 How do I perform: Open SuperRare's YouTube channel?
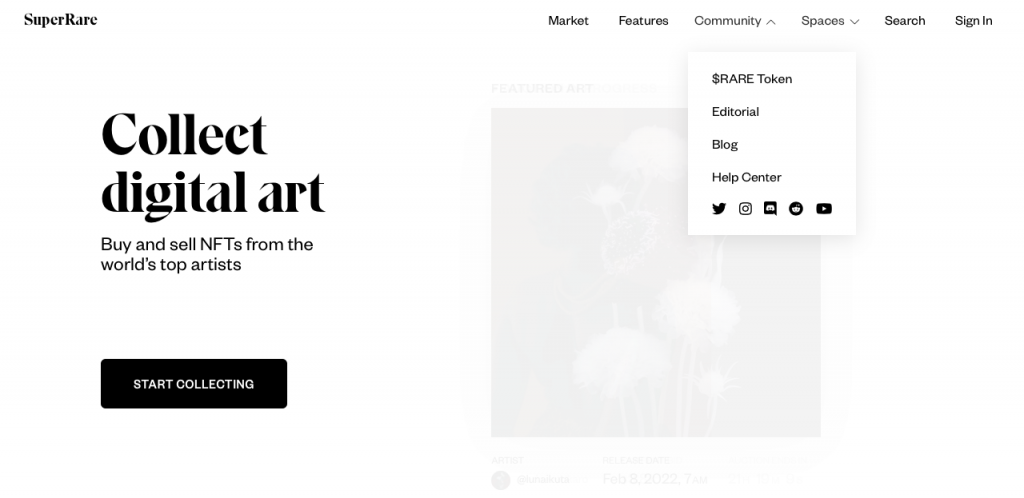coord(824,209)
